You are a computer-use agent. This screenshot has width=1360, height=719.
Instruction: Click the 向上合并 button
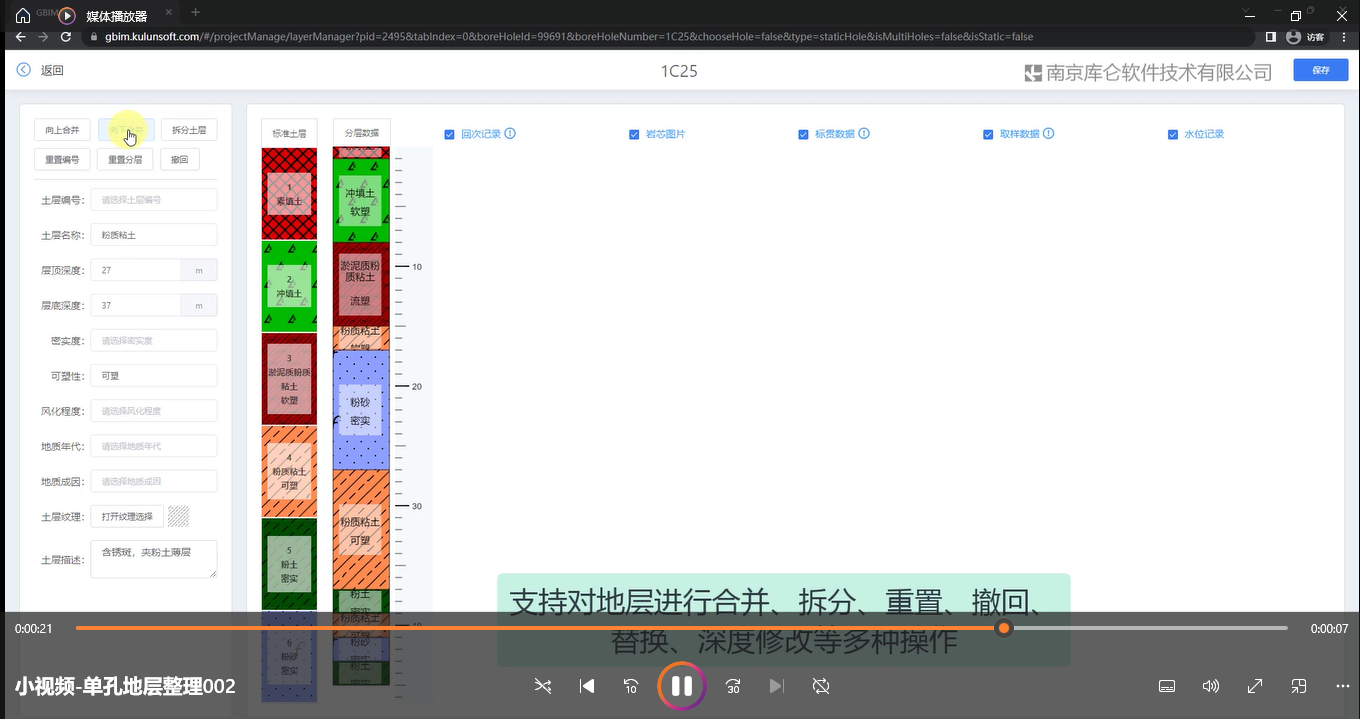(x=63, y=130)
